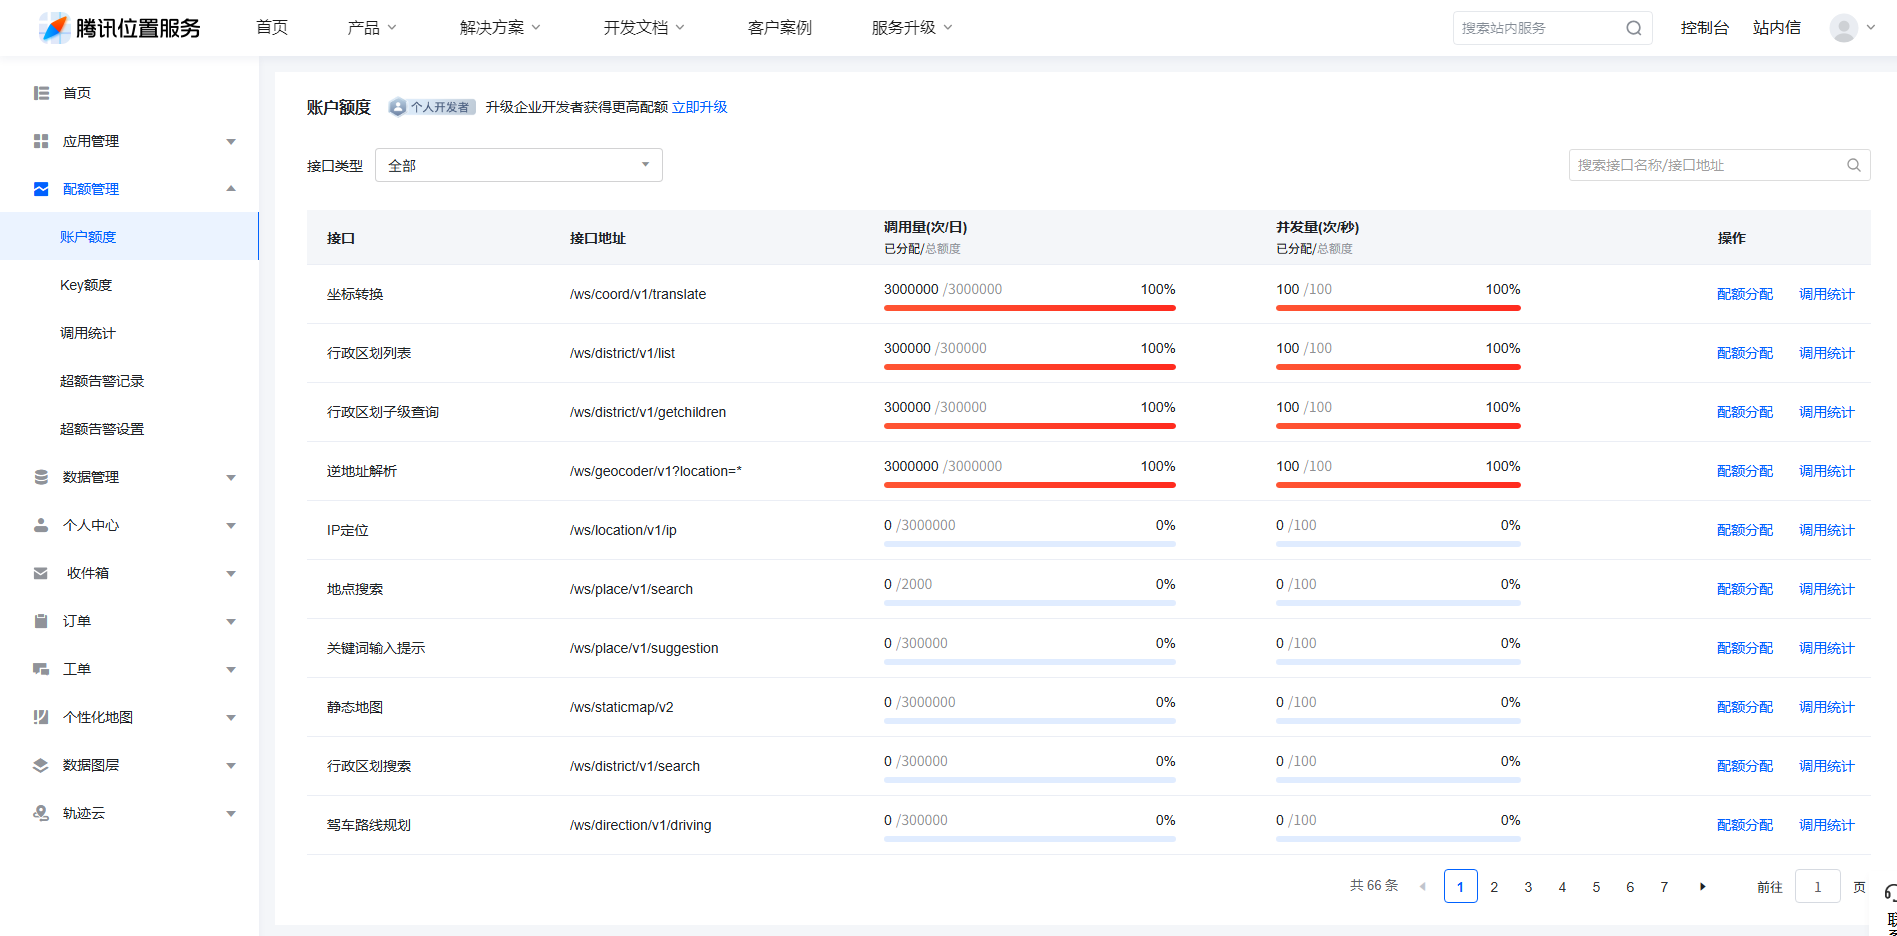Open 站内信 in the top bar
The image size is (1897, 936).
tap(1777, 28)
